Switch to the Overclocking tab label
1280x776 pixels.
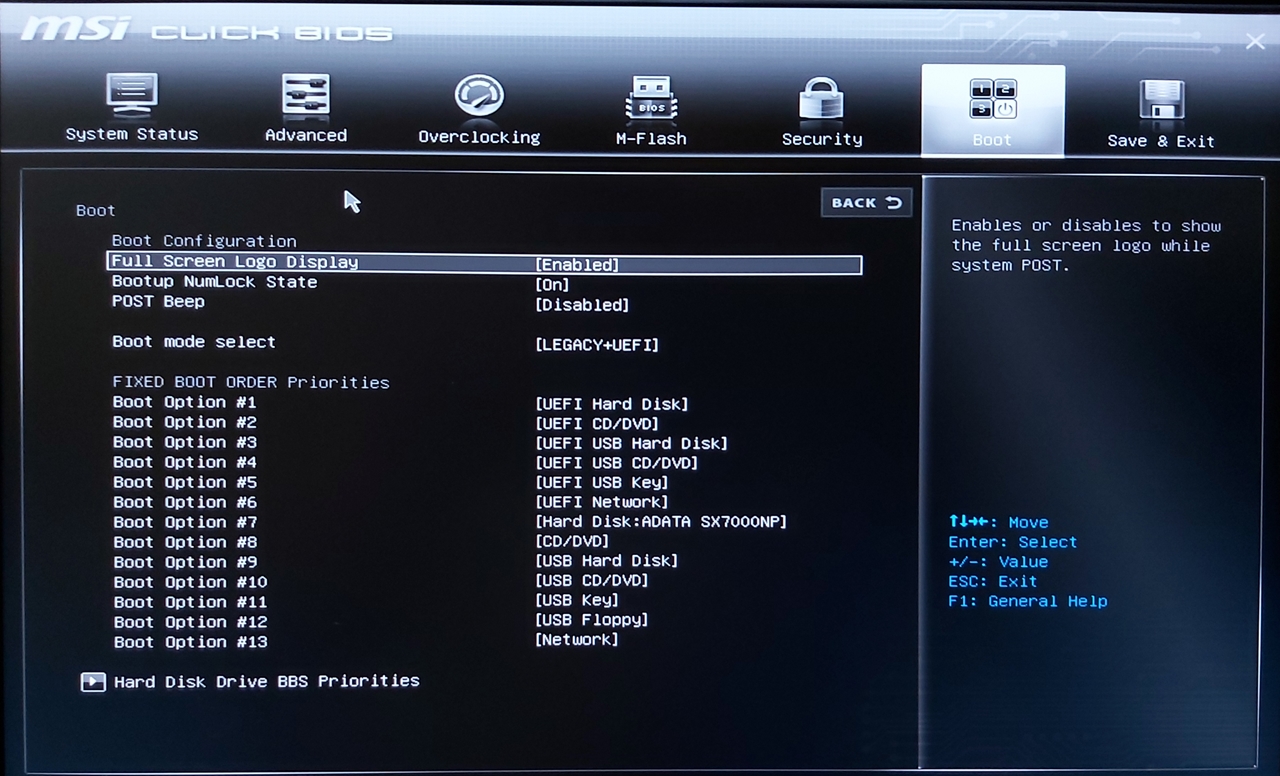pyautogui.click(x=479, y=138)
